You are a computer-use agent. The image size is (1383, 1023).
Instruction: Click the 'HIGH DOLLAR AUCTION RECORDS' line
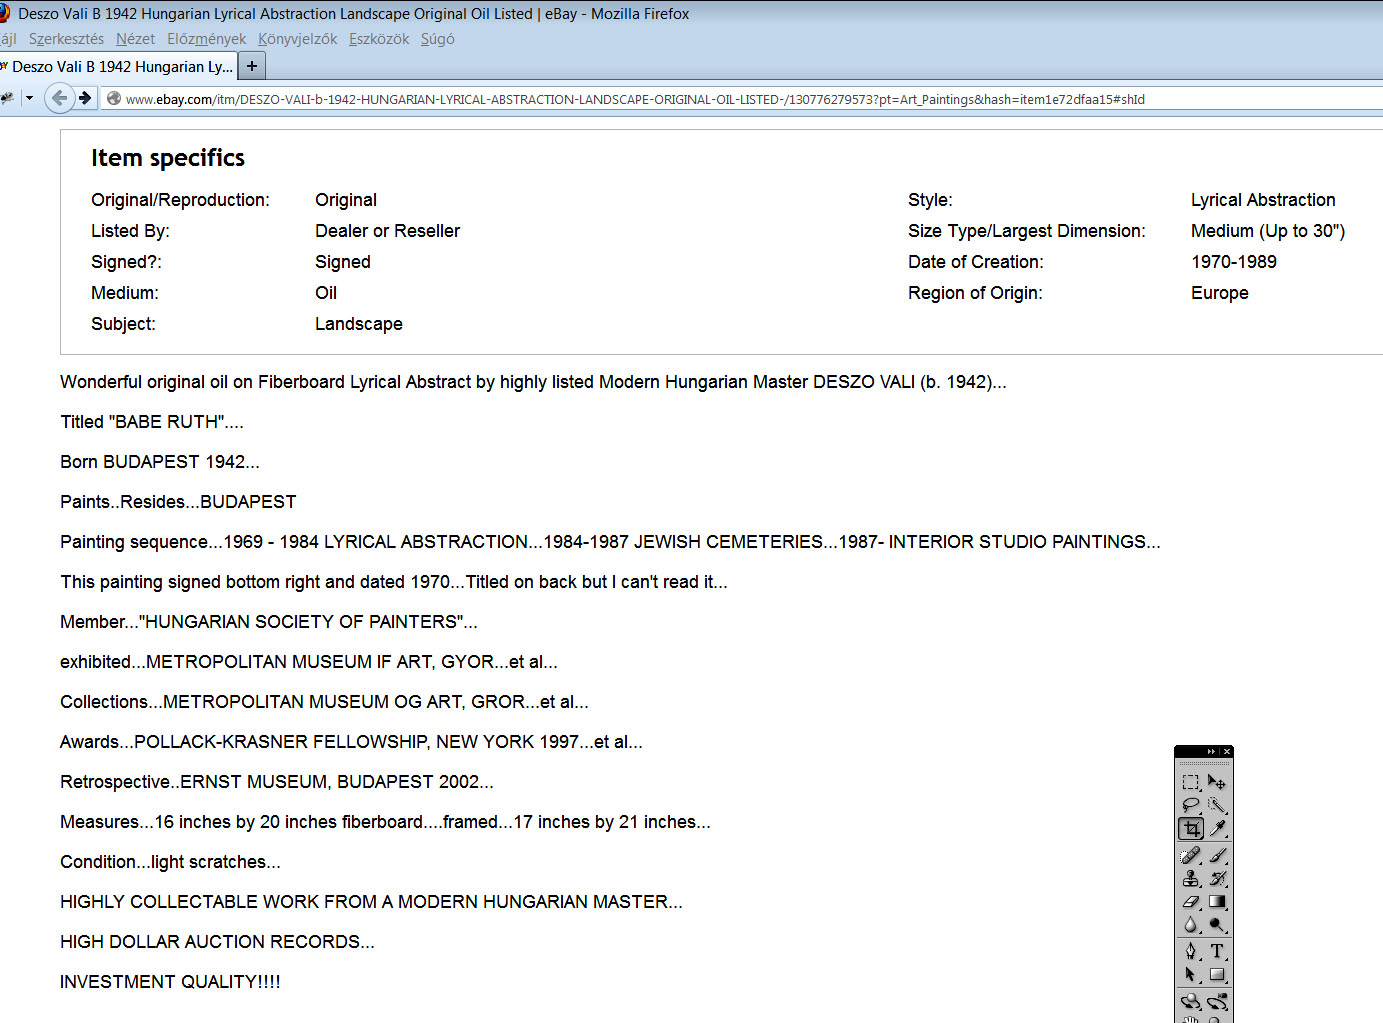(217, 942)
